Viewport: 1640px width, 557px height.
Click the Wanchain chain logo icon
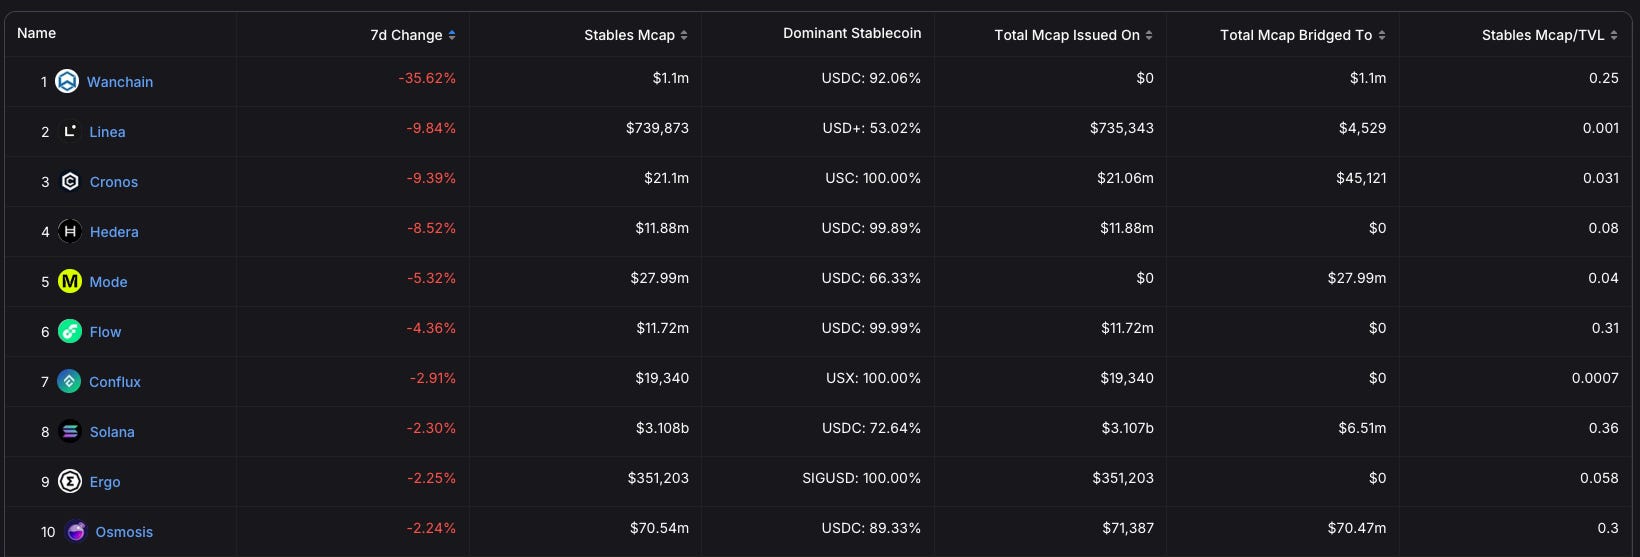[x=67, y=82]
